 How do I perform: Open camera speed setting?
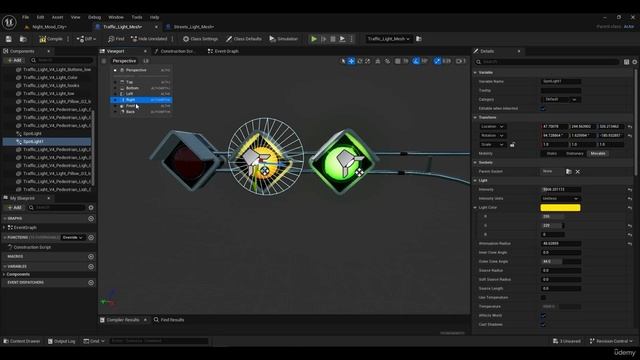pyautogui.click(x=460, y=61)
